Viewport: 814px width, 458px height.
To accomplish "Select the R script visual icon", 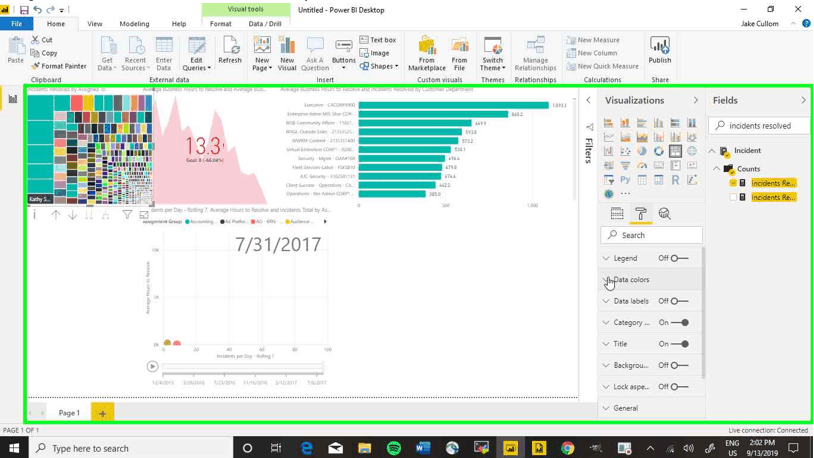I will coord(675,180).
